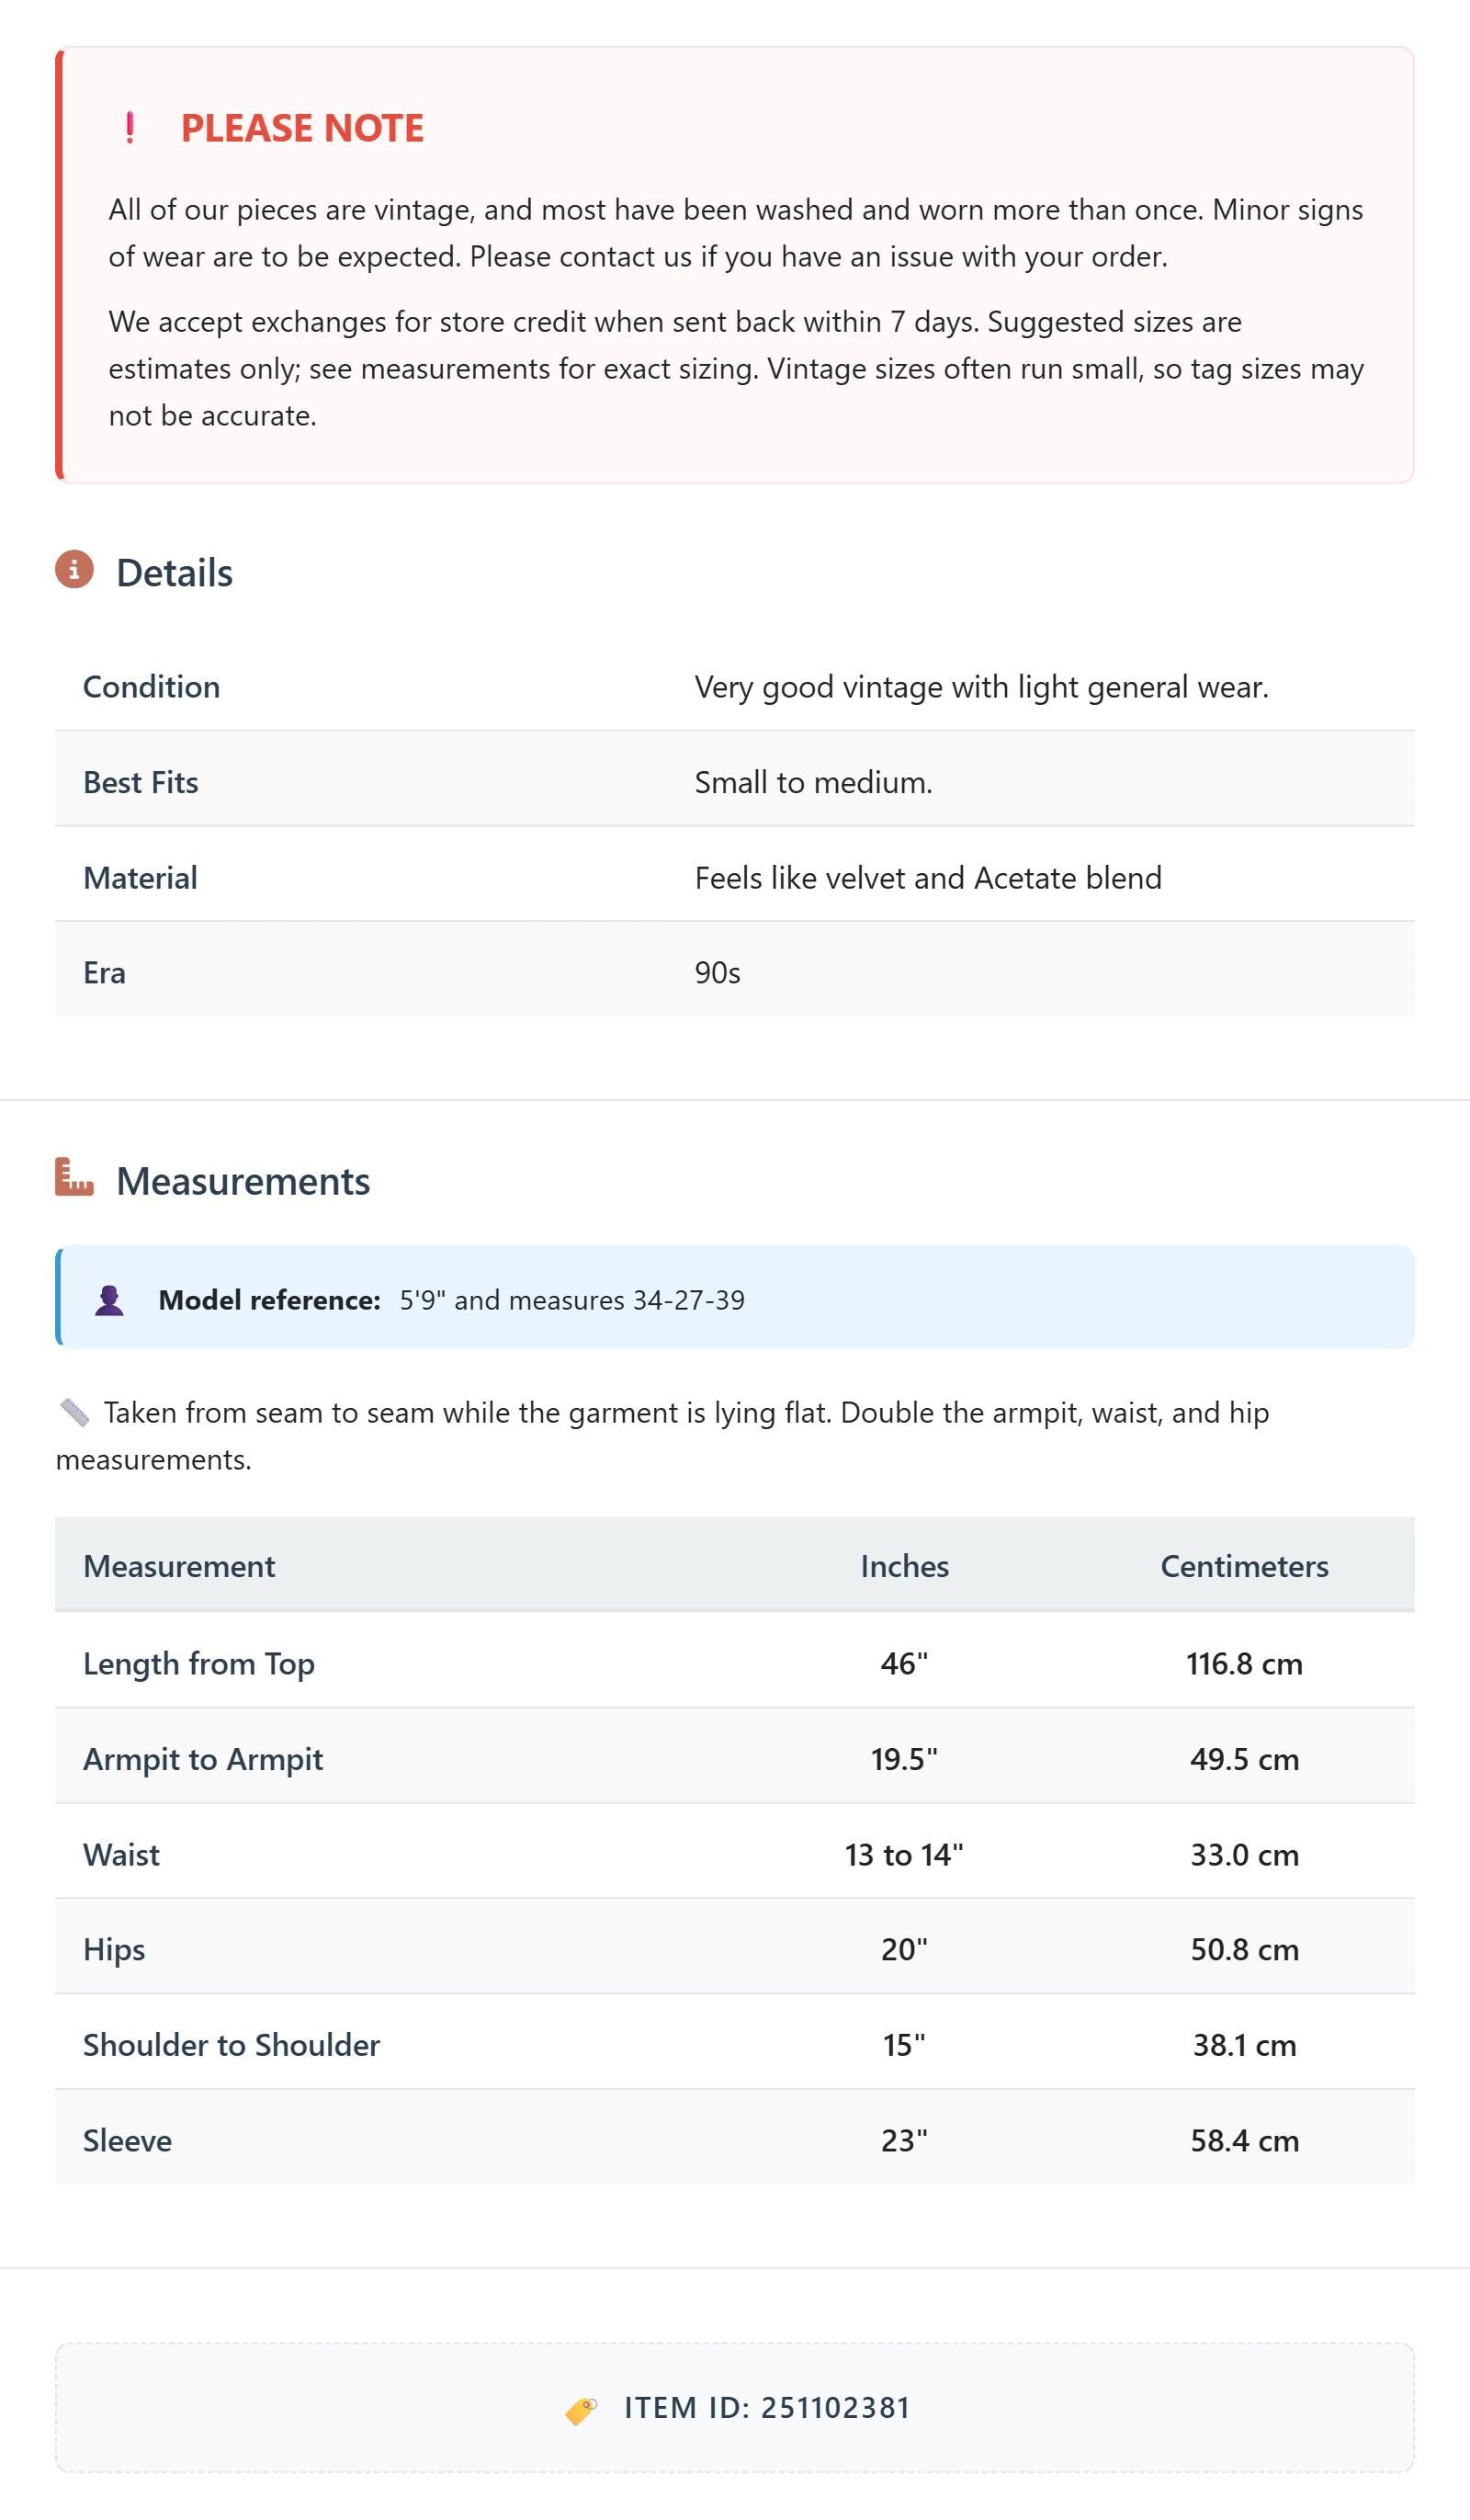Click the Details section heading
This screenshot has width=1470, height=2520.
click(174, 573)
